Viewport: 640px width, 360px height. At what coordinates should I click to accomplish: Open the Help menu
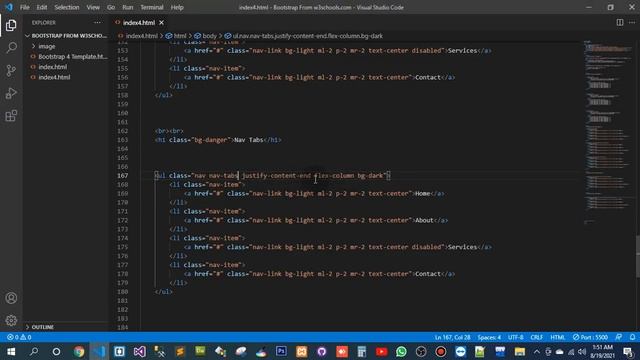pos(177,7)
